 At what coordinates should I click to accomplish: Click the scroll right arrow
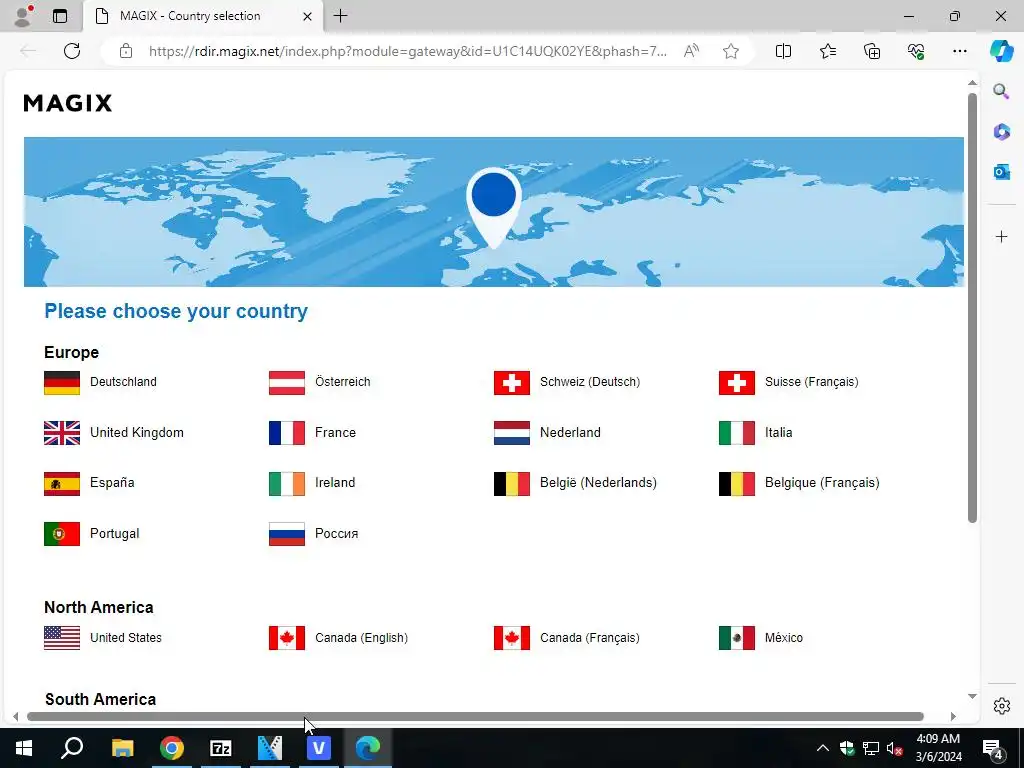click(x=953, y=716)
